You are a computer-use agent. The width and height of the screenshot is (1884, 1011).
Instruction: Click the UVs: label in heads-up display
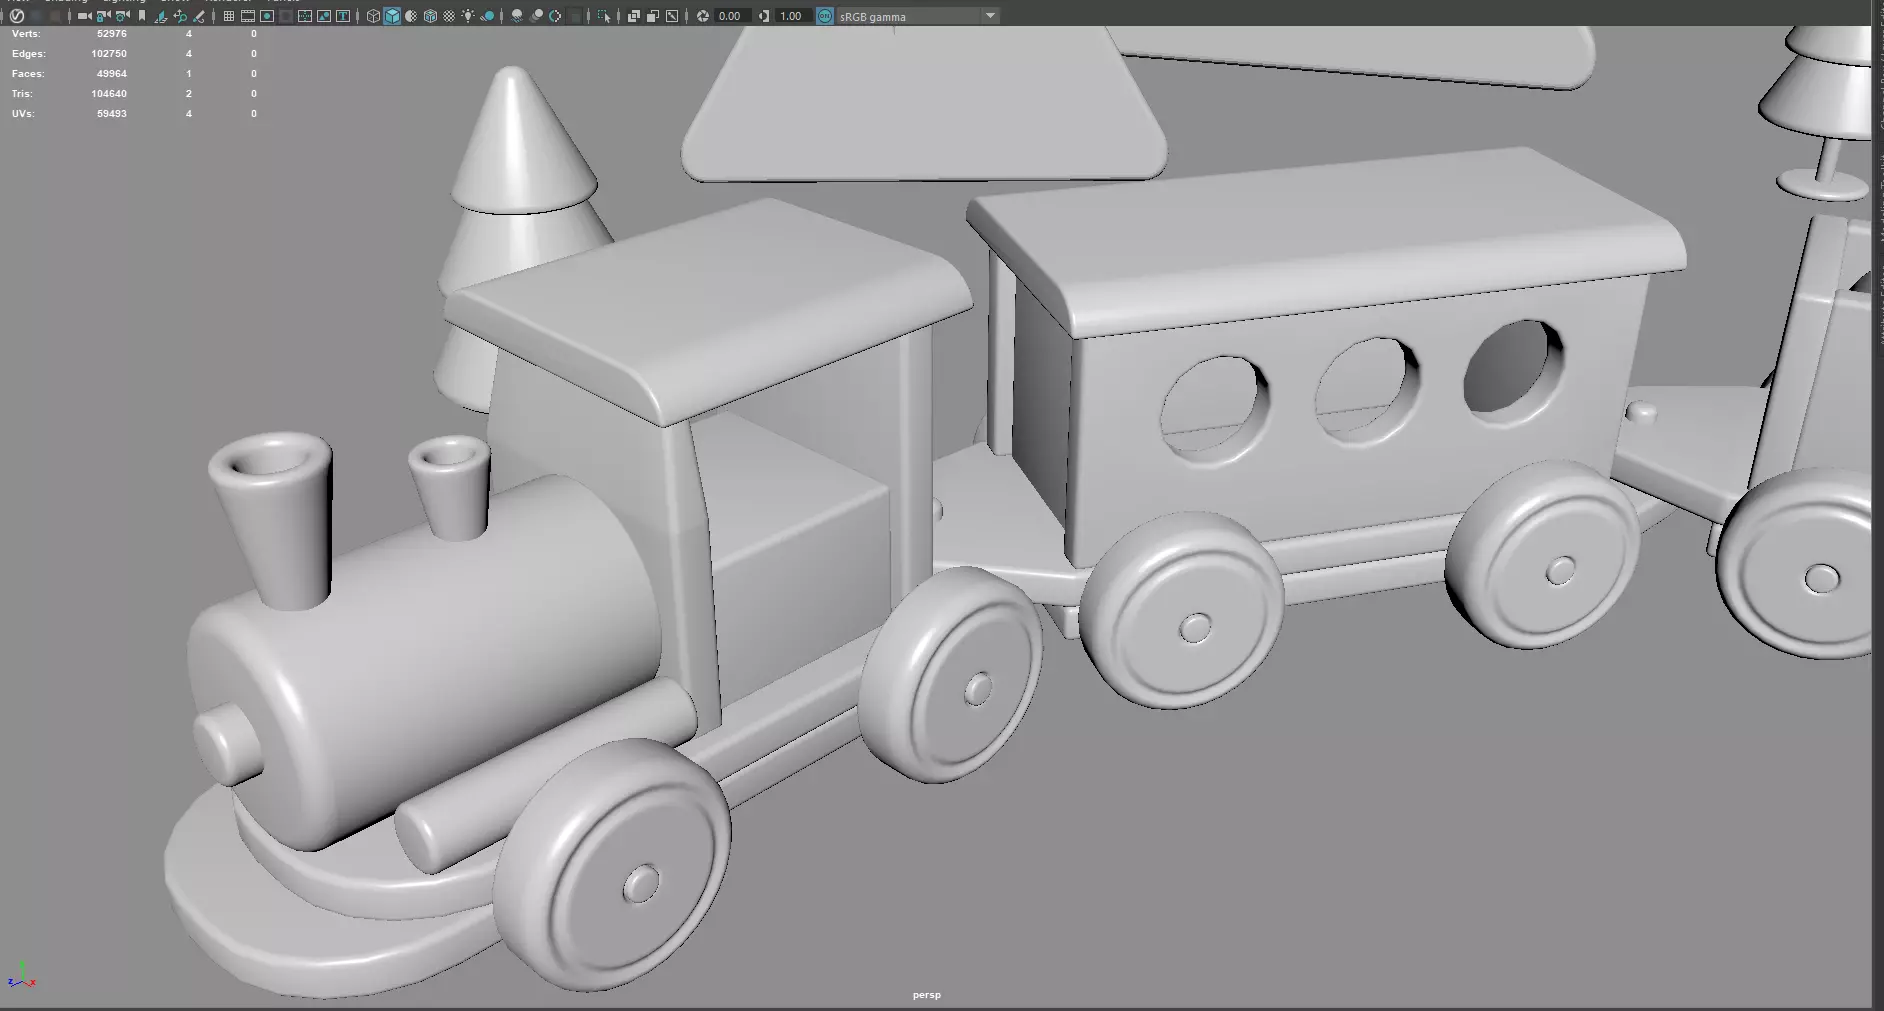pos(23,114)
